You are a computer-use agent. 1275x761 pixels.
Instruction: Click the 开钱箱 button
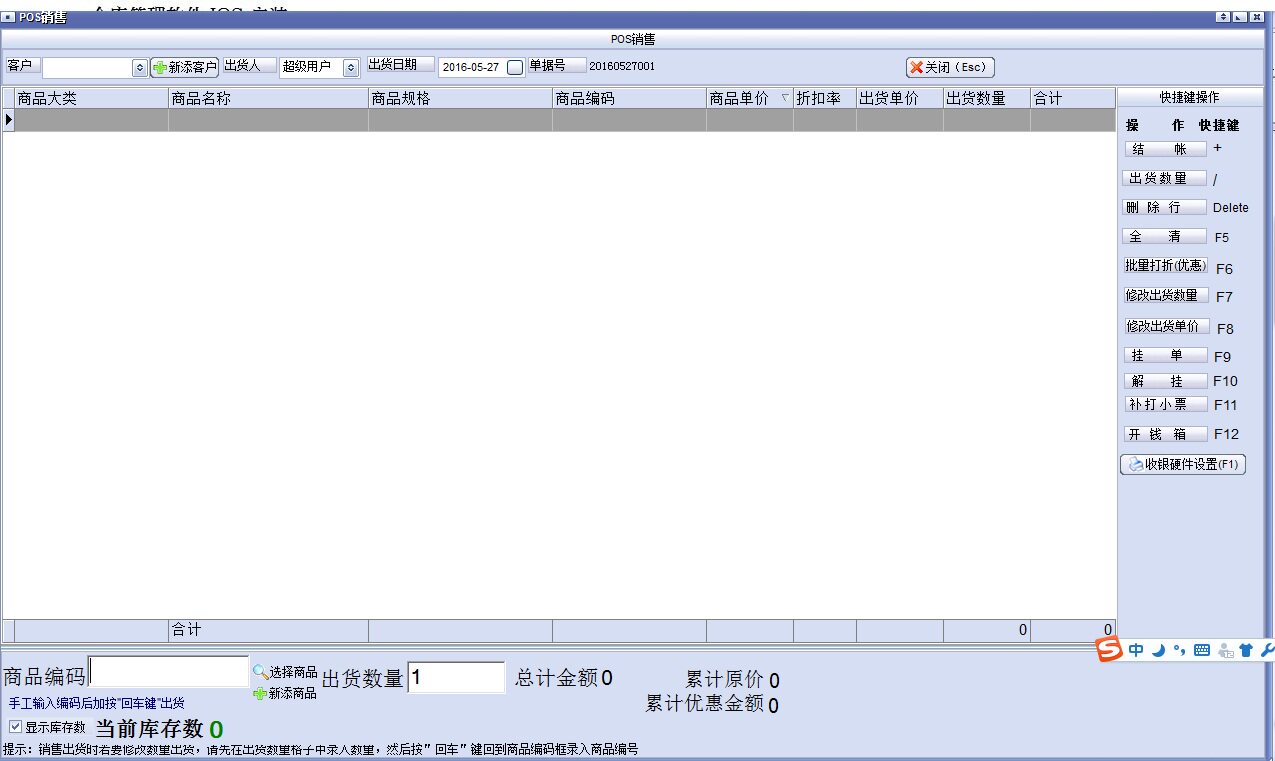pyautogui.click(x=1165, y=435)
